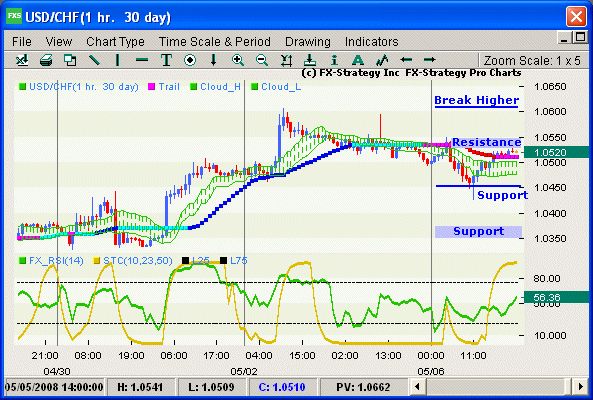Image resolution: width=593 pixels, height=400 pixels.
Task: Maximize the inner chart pane
Action: pos(580,37)
